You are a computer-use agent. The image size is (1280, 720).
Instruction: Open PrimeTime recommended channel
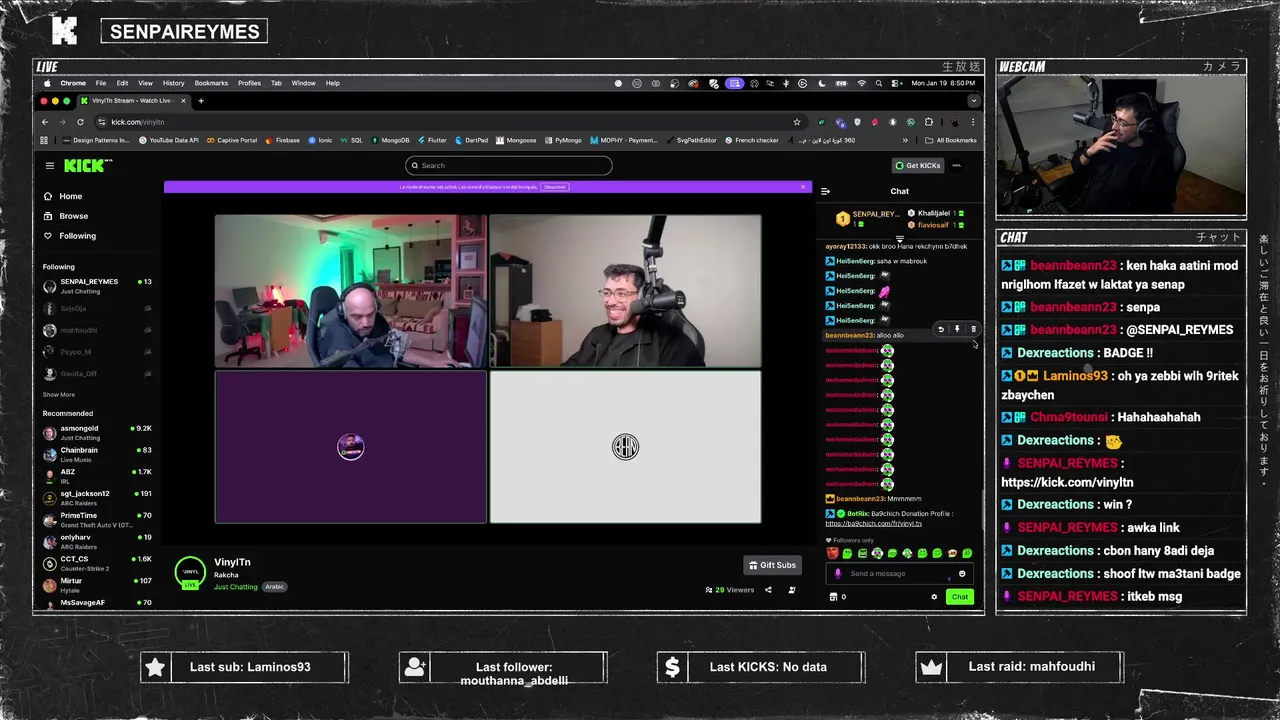[97, 520]
